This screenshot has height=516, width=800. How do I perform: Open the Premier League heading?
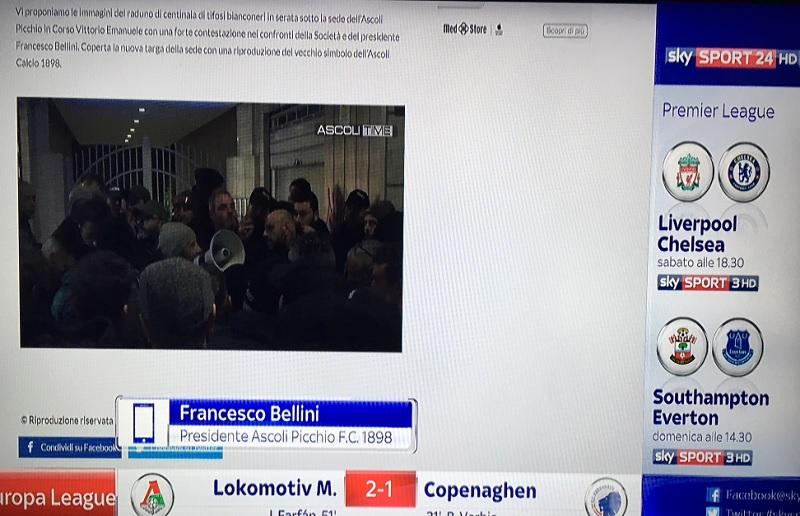point(718,111)
